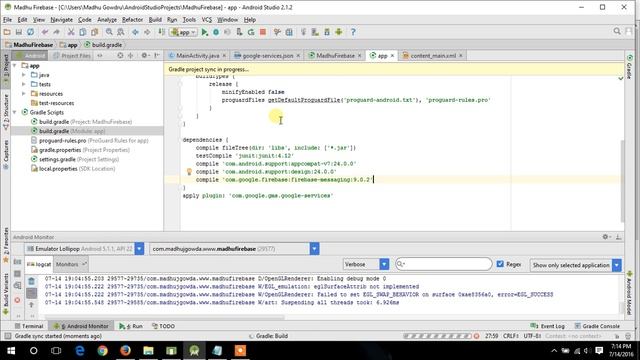Open the Help question mark icon
This screenshot has width=640, height=360.
(x=353, y=32)
